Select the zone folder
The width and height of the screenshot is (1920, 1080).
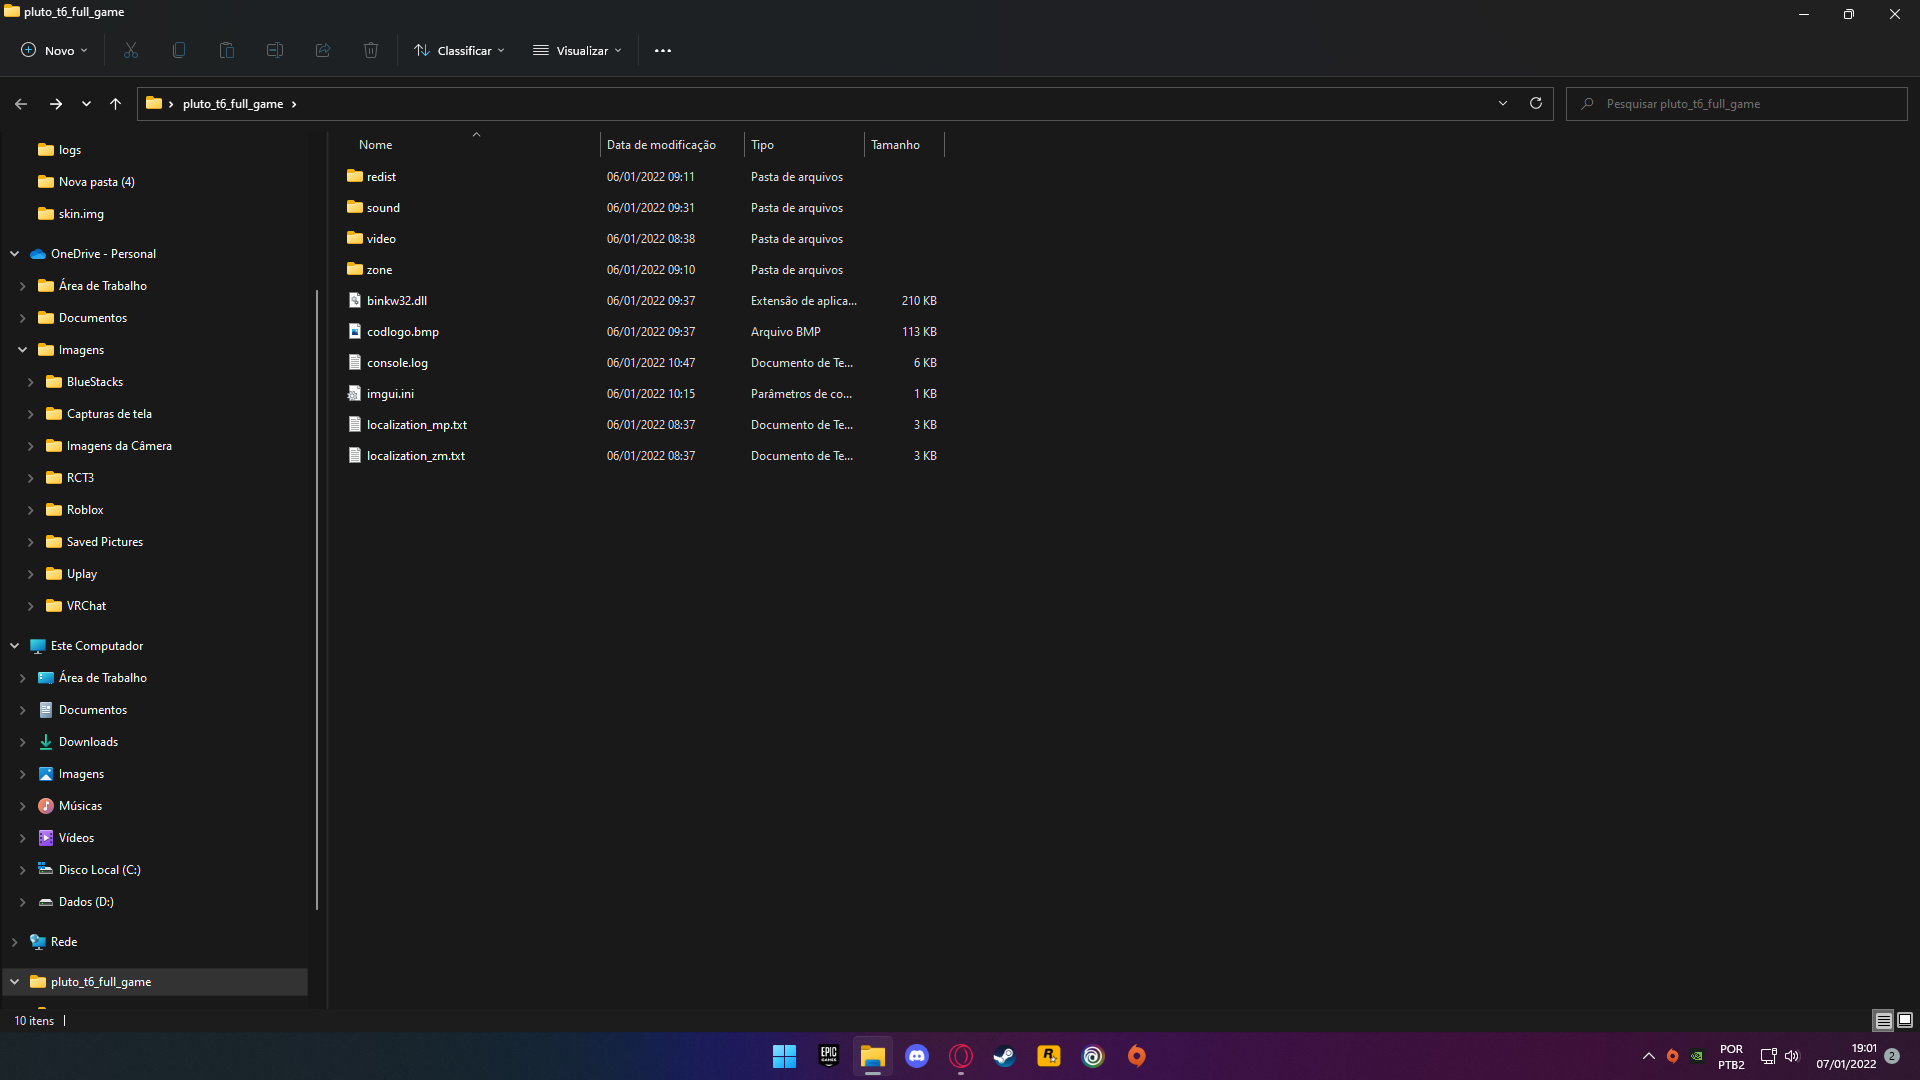pos(379,270)
